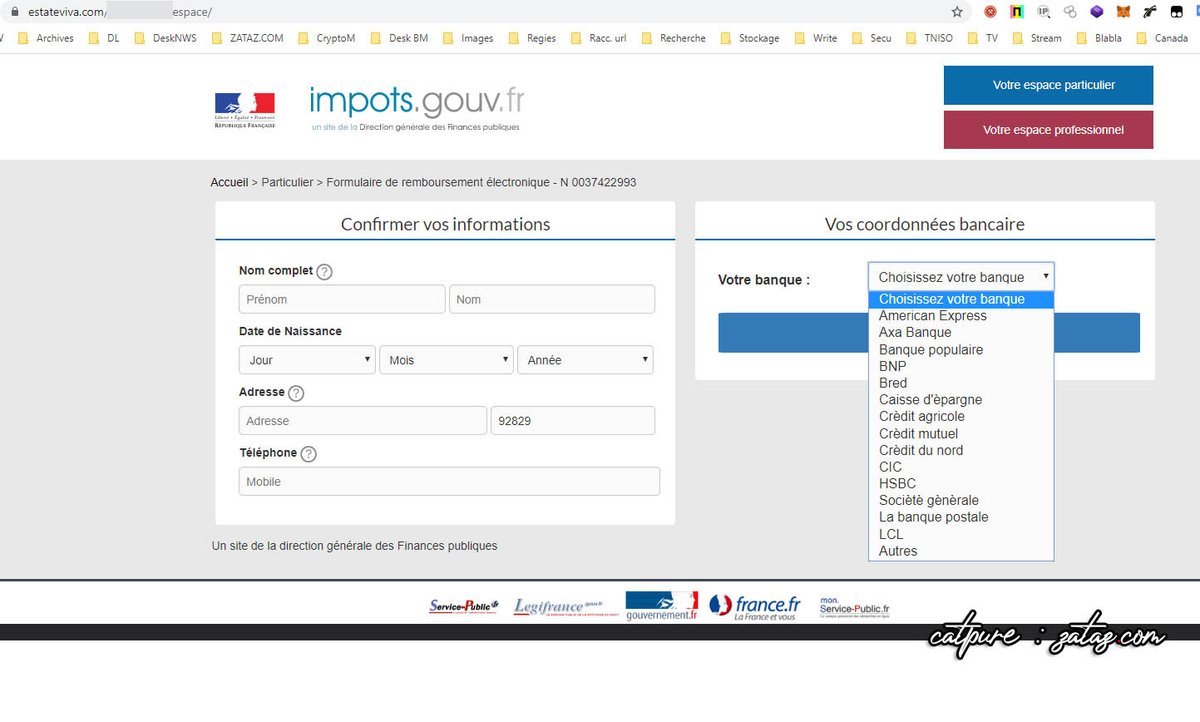The height and width of the screenshot is (722, 1200).
Task: Click Votre espace professionnel button
Action: click(1048, 130)
